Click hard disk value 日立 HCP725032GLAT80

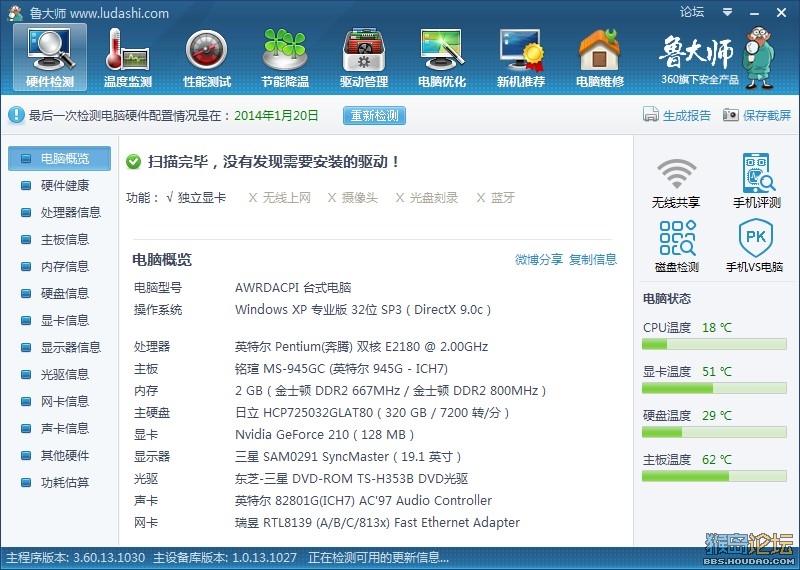[372, 412]
